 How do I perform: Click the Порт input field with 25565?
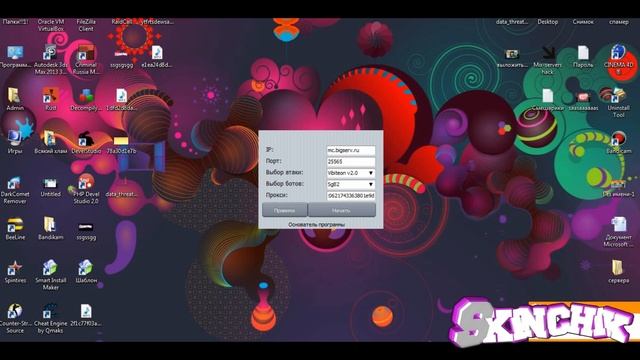(x=351, y=162)
